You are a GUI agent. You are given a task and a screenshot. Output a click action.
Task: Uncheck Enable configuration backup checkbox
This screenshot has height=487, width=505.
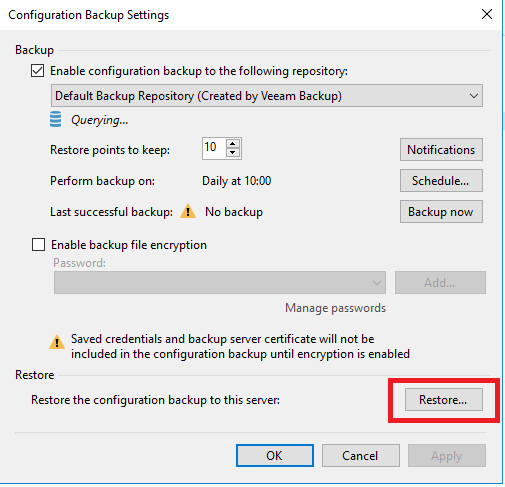[x=37, y=71]
